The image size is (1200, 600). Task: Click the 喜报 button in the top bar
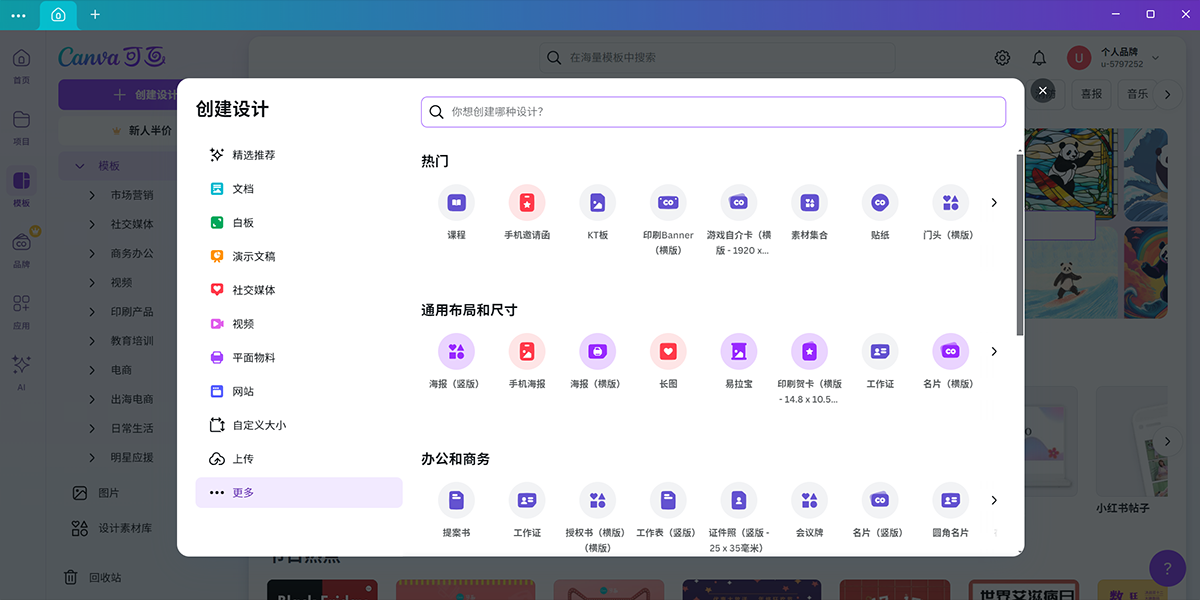click(1090, 93)
